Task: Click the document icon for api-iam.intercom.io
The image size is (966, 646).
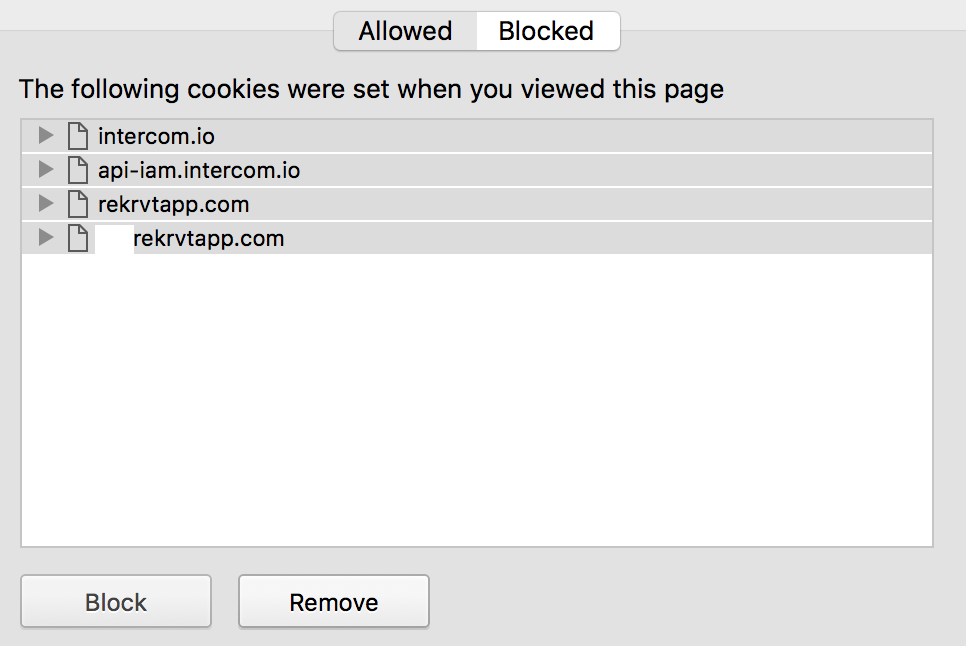Action: pyautogui.click(x=77, y=170)
